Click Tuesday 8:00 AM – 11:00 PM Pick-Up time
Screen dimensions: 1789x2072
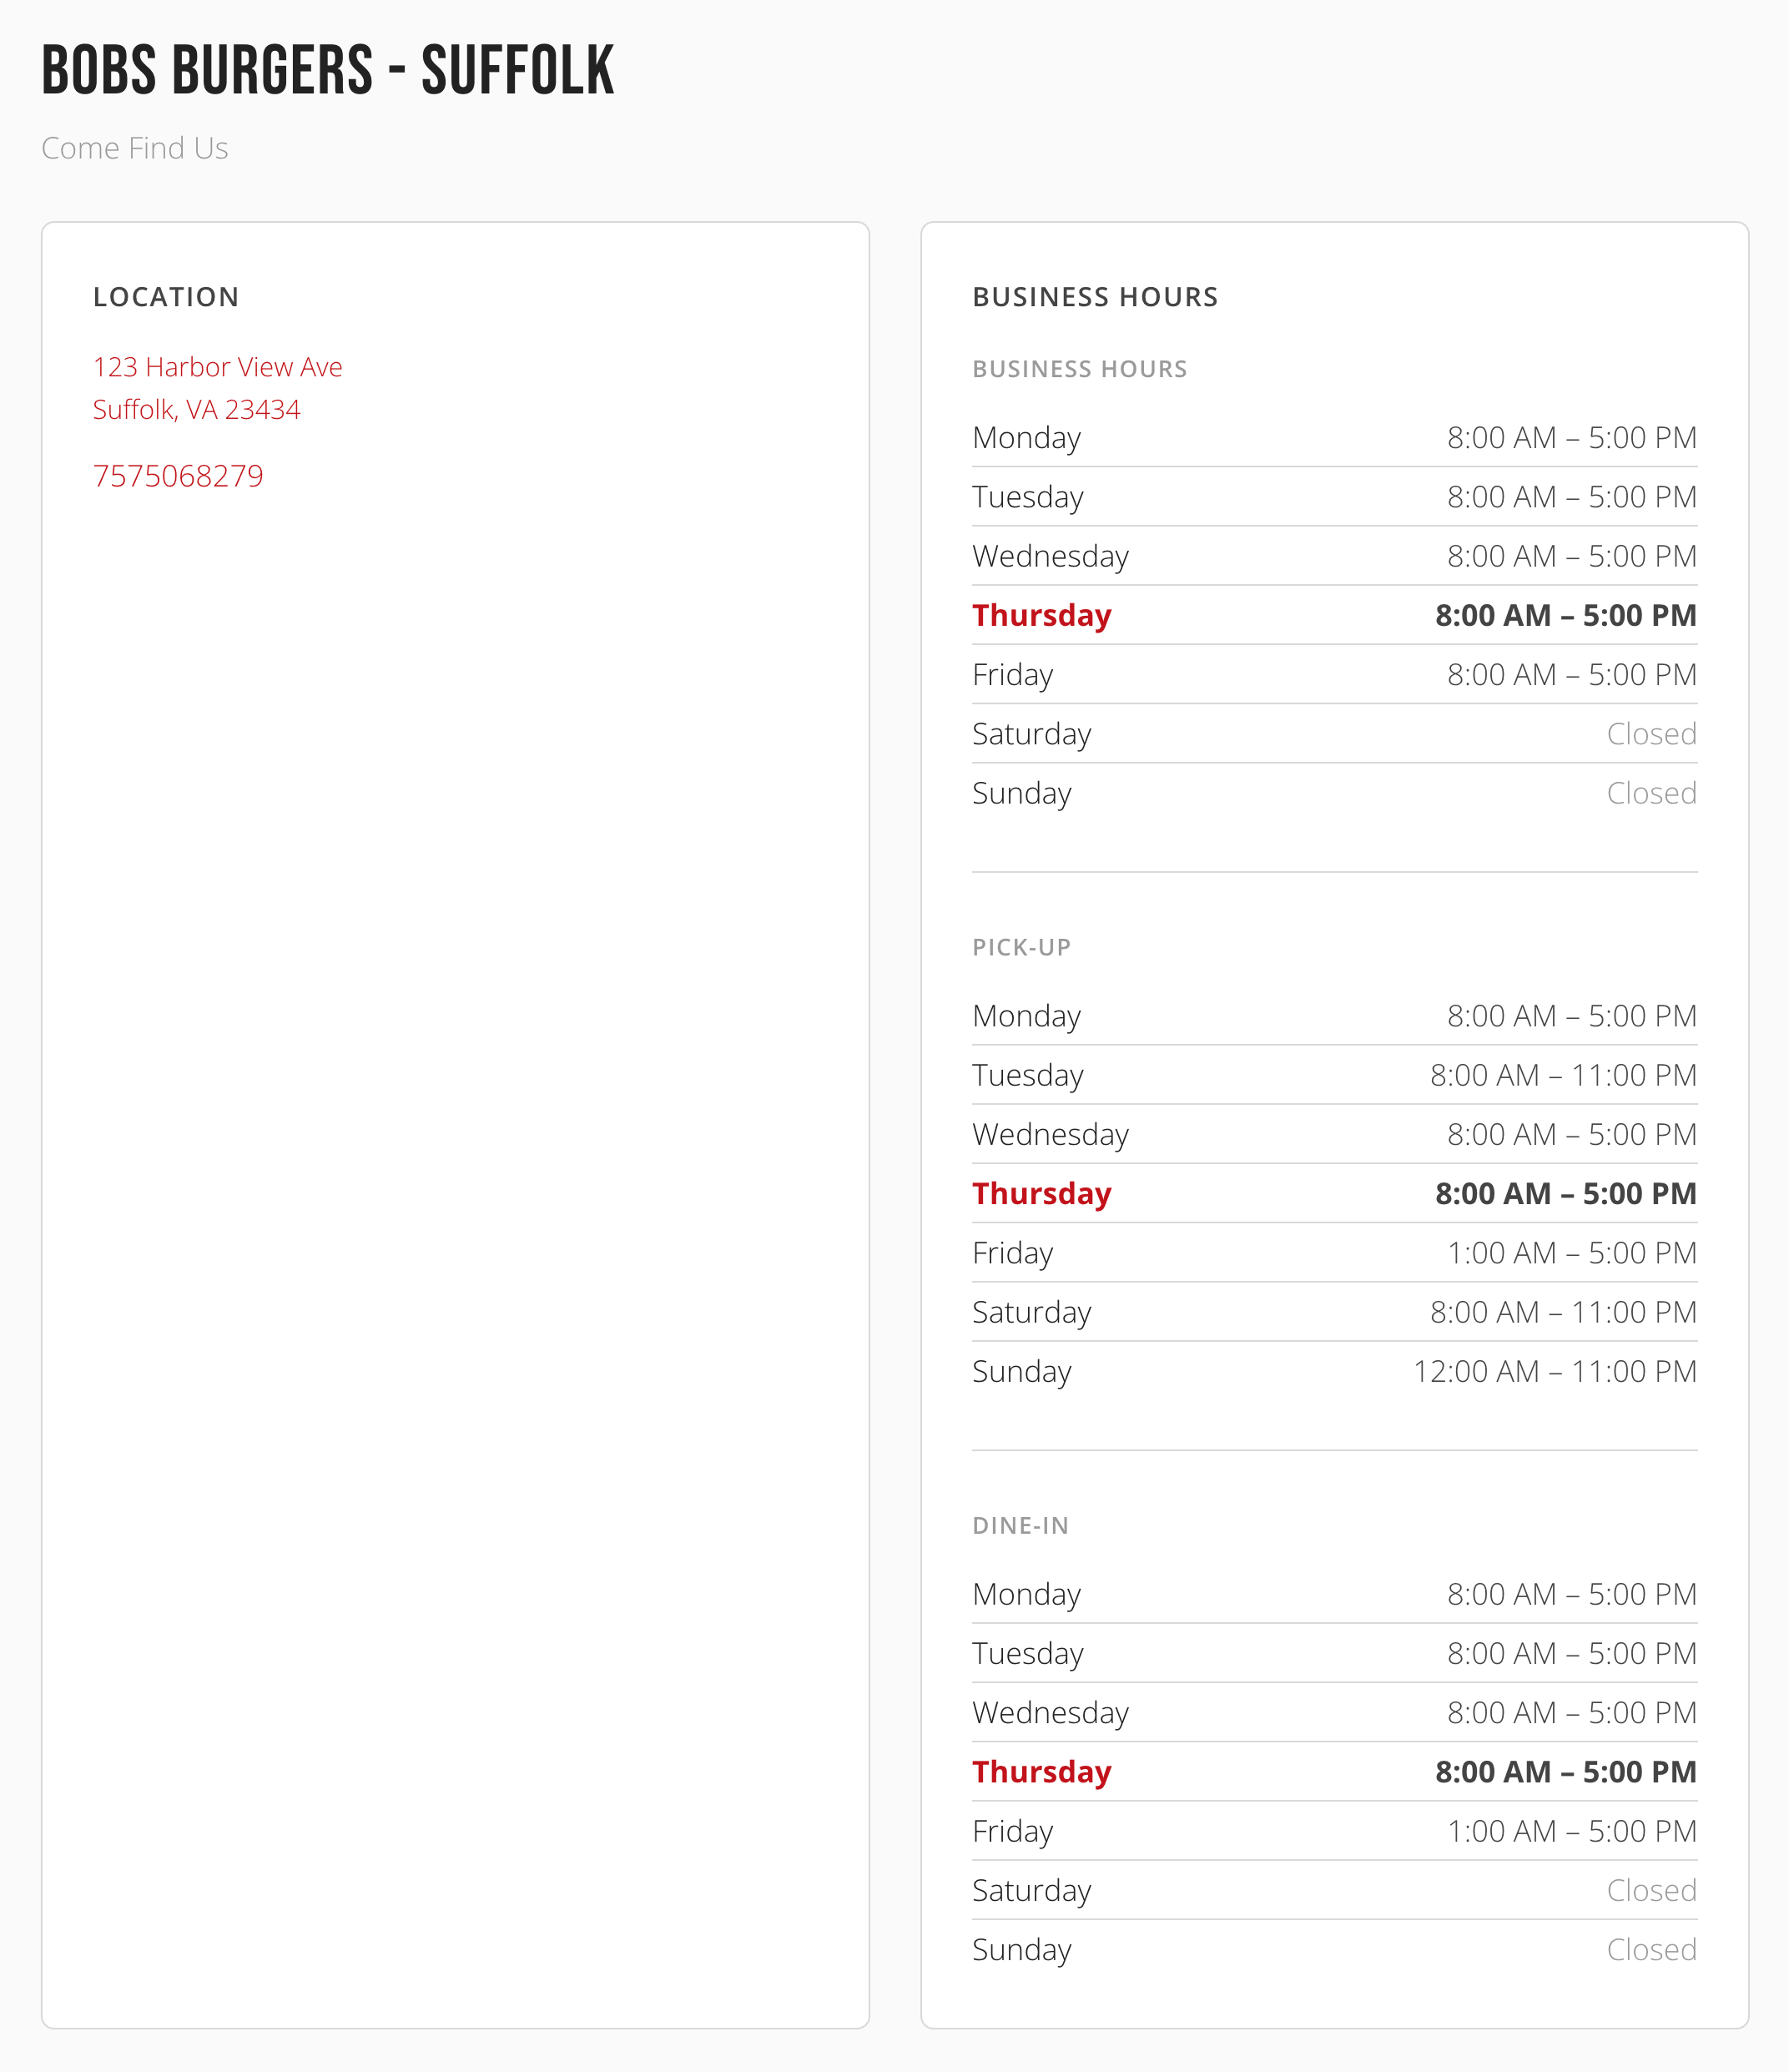1563,1075
